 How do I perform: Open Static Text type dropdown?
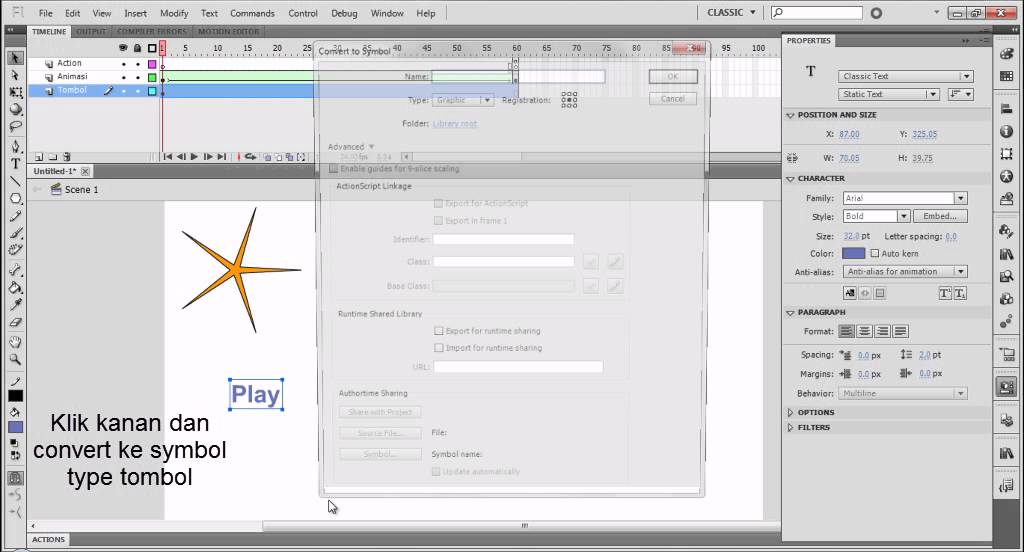pos(889,94)
